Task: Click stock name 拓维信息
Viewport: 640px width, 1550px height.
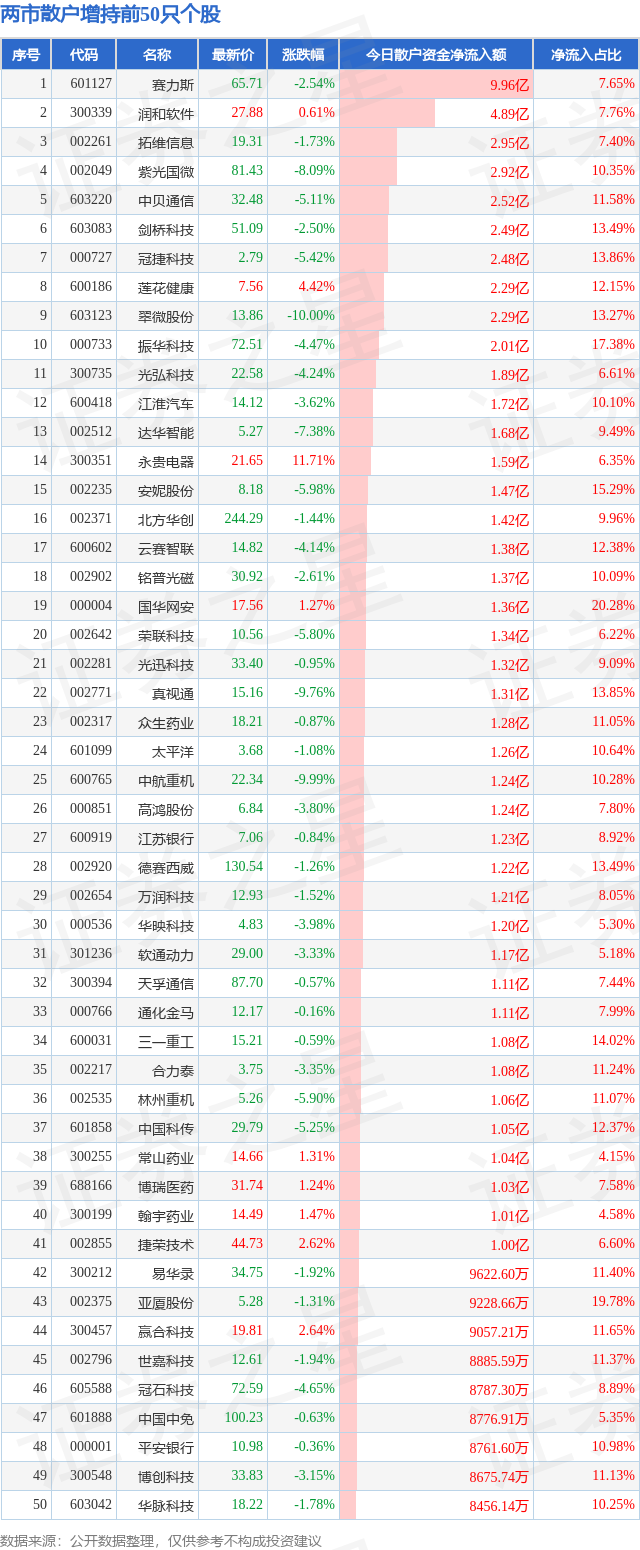Action: 166,142
